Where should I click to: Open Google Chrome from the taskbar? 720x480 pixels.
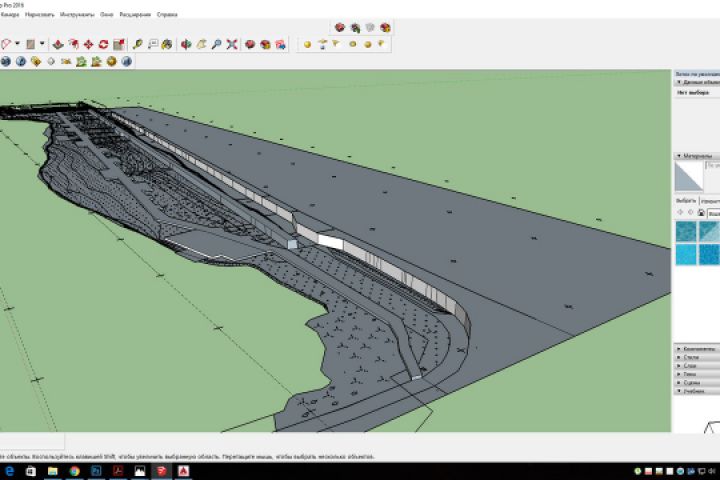tap(74, 470)
